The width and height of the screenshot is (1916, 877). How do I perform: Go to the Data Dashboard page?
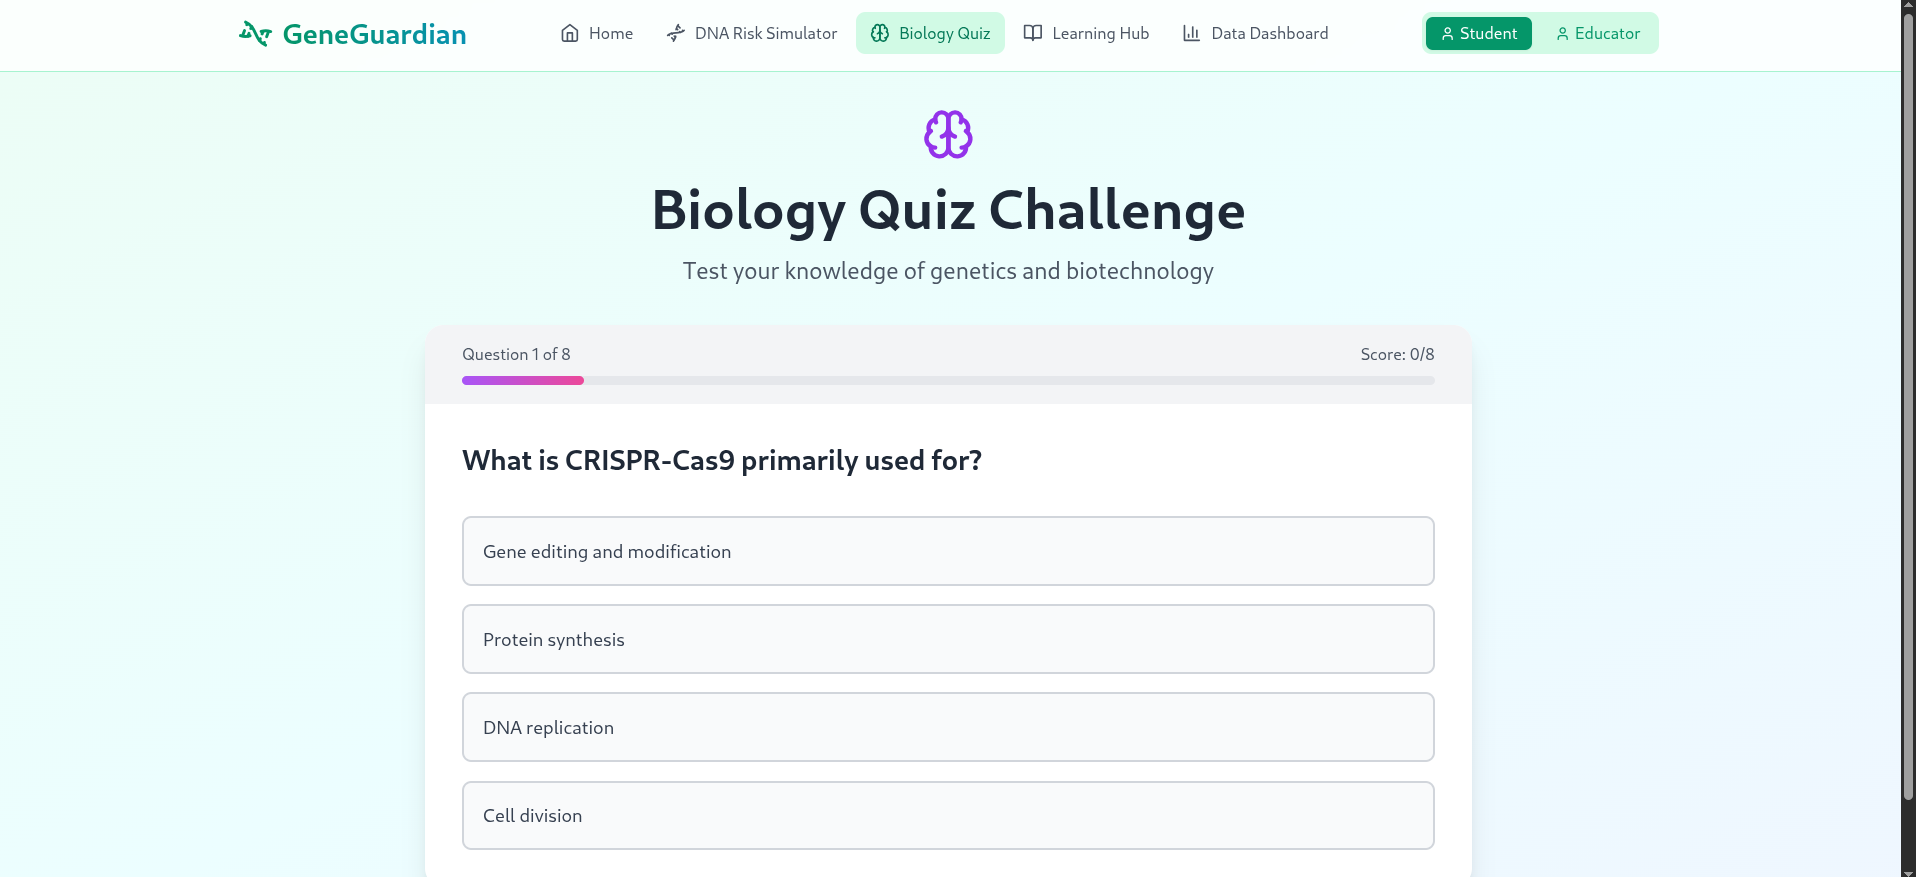pos(1255,33)
